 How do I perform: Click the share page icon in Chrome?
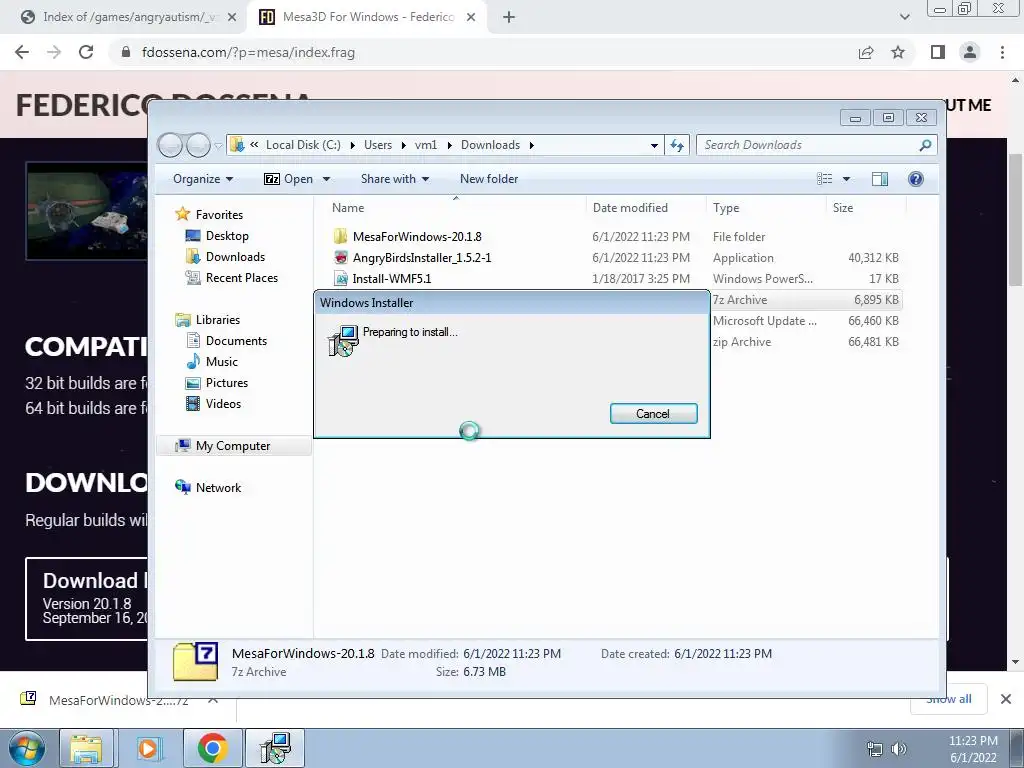click(x=866, y=52)
